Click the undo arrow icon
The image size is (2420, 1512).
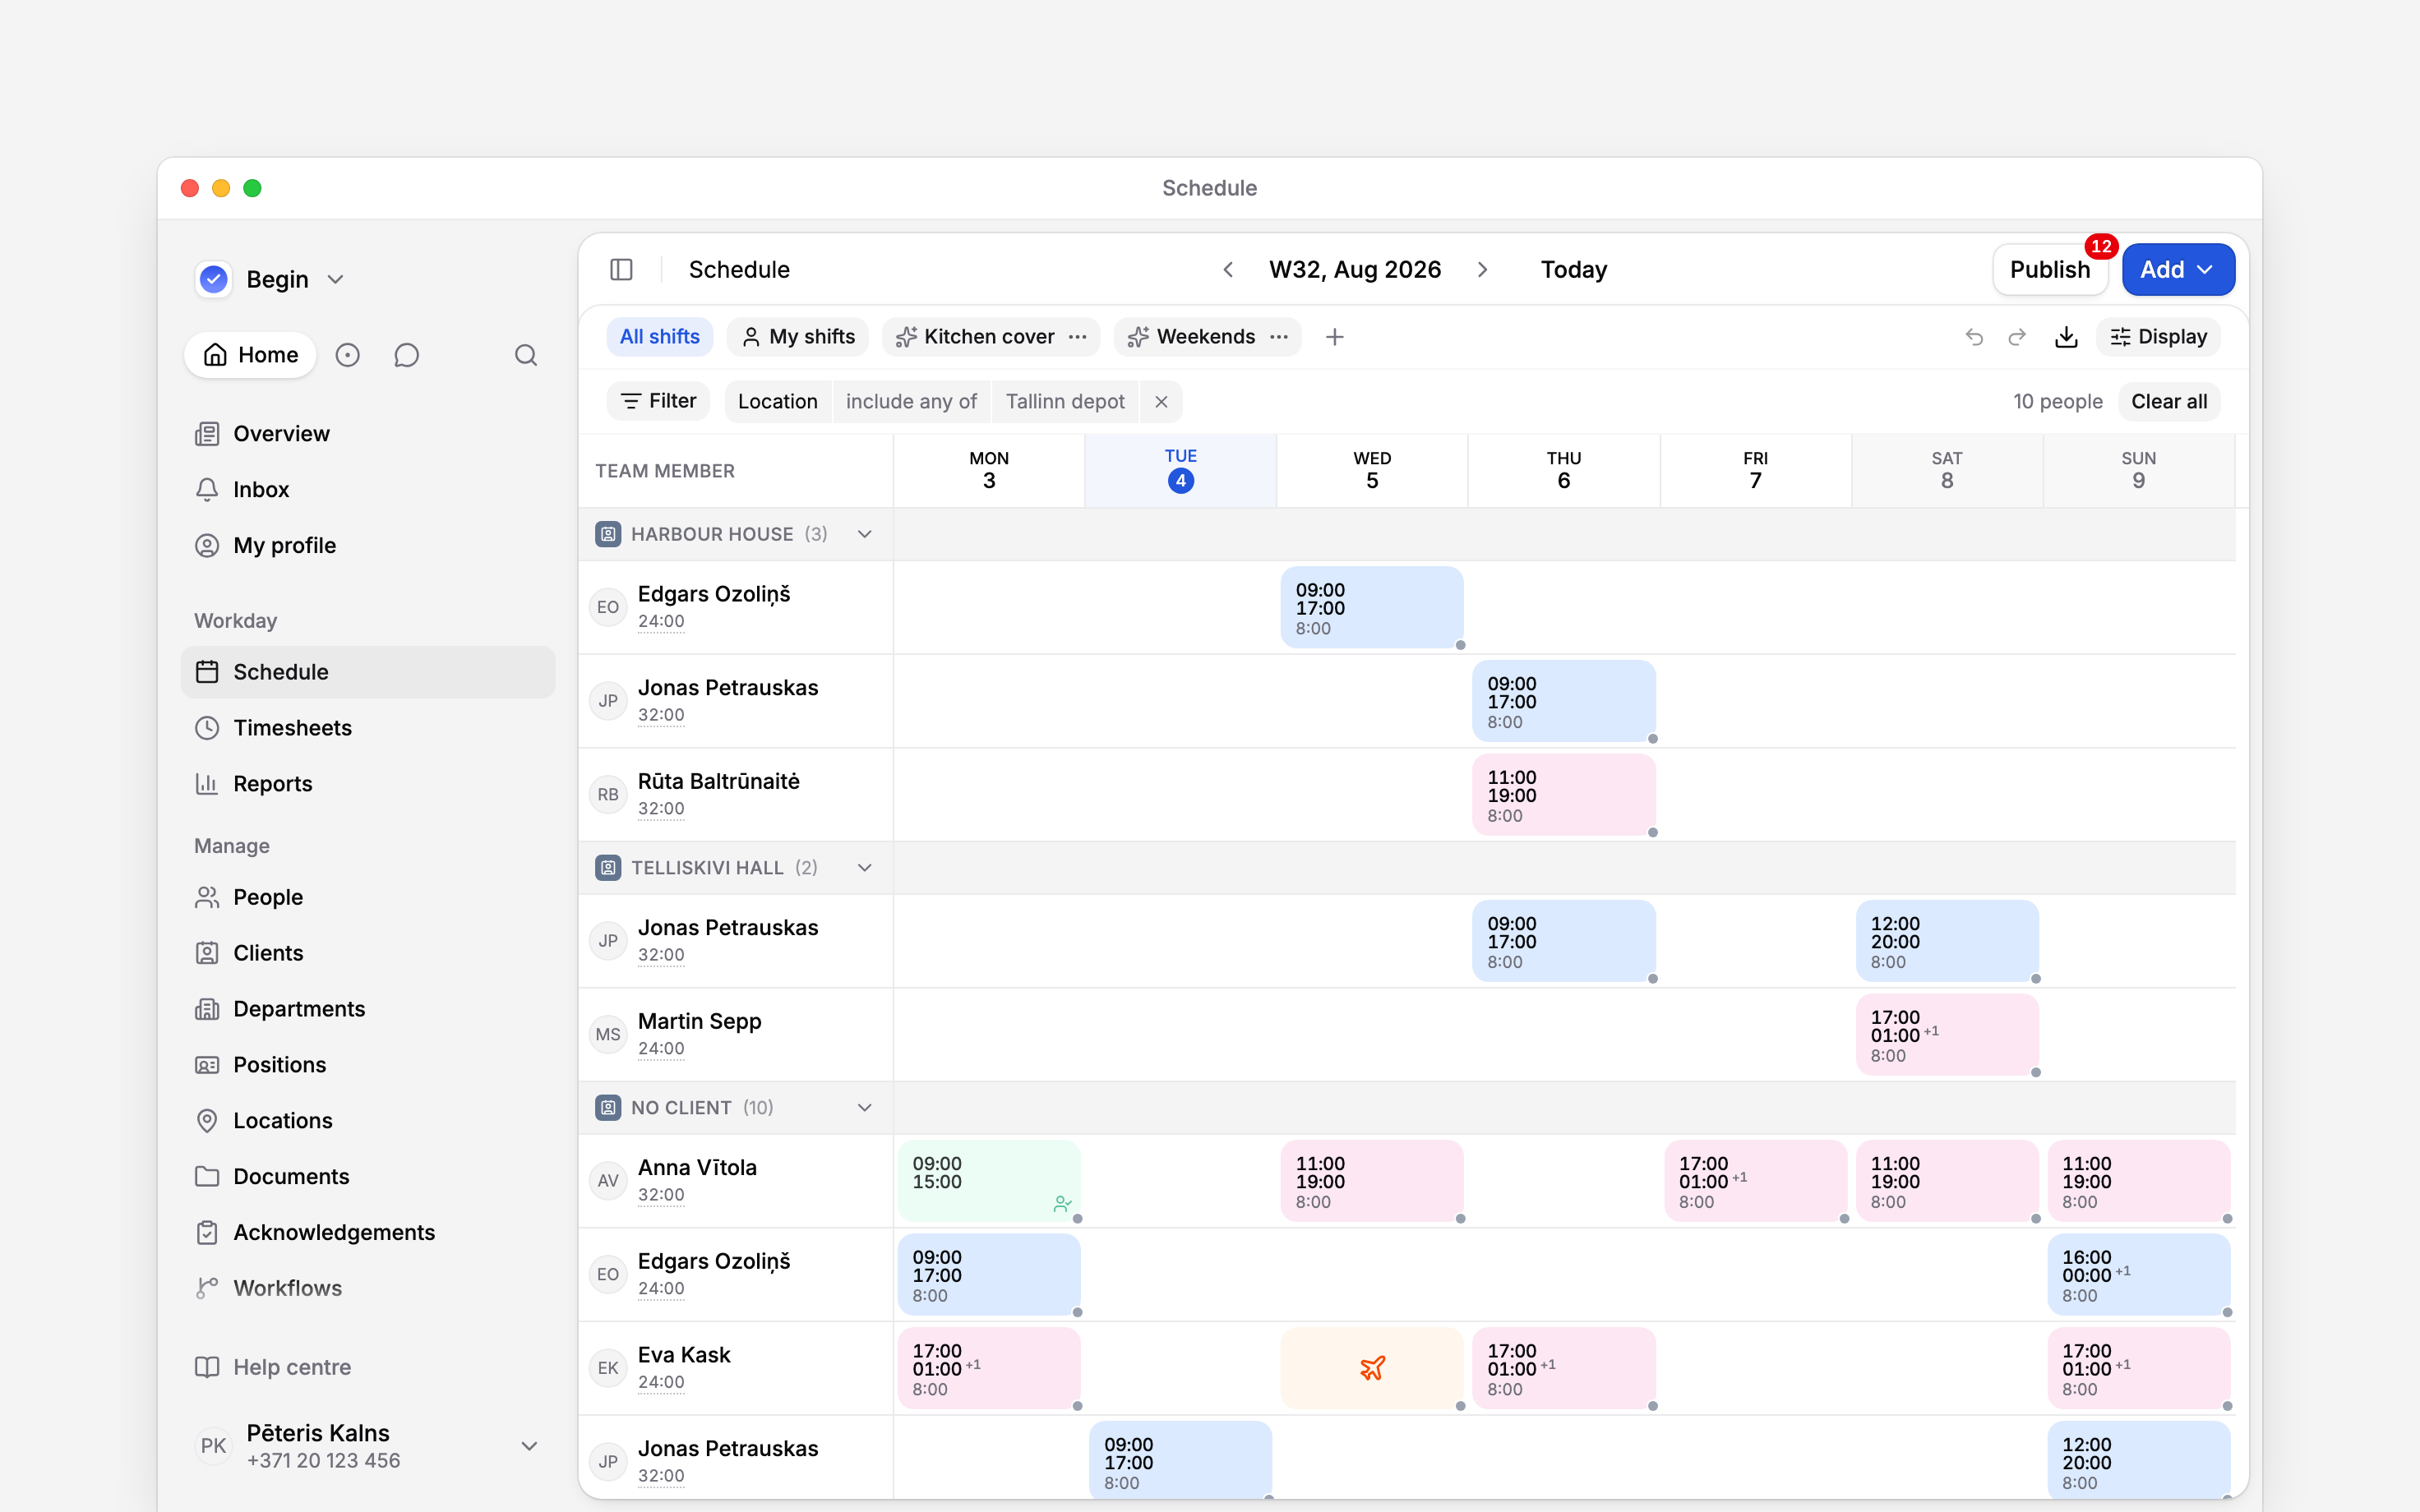pos(1974,337)
